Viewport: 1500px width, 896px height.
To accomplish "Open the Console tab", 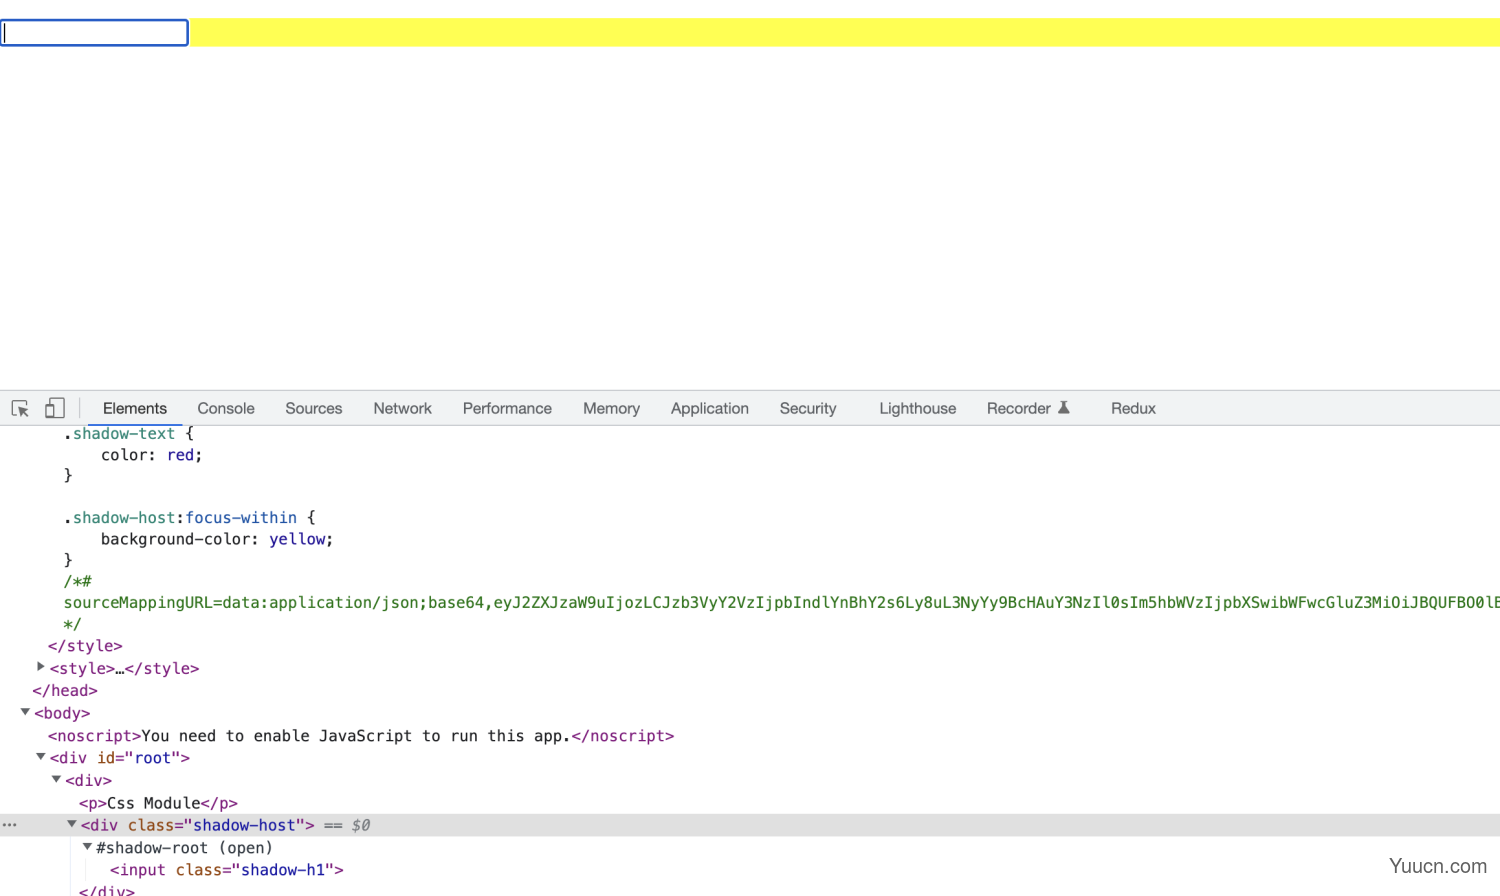I will pos(226,408).
